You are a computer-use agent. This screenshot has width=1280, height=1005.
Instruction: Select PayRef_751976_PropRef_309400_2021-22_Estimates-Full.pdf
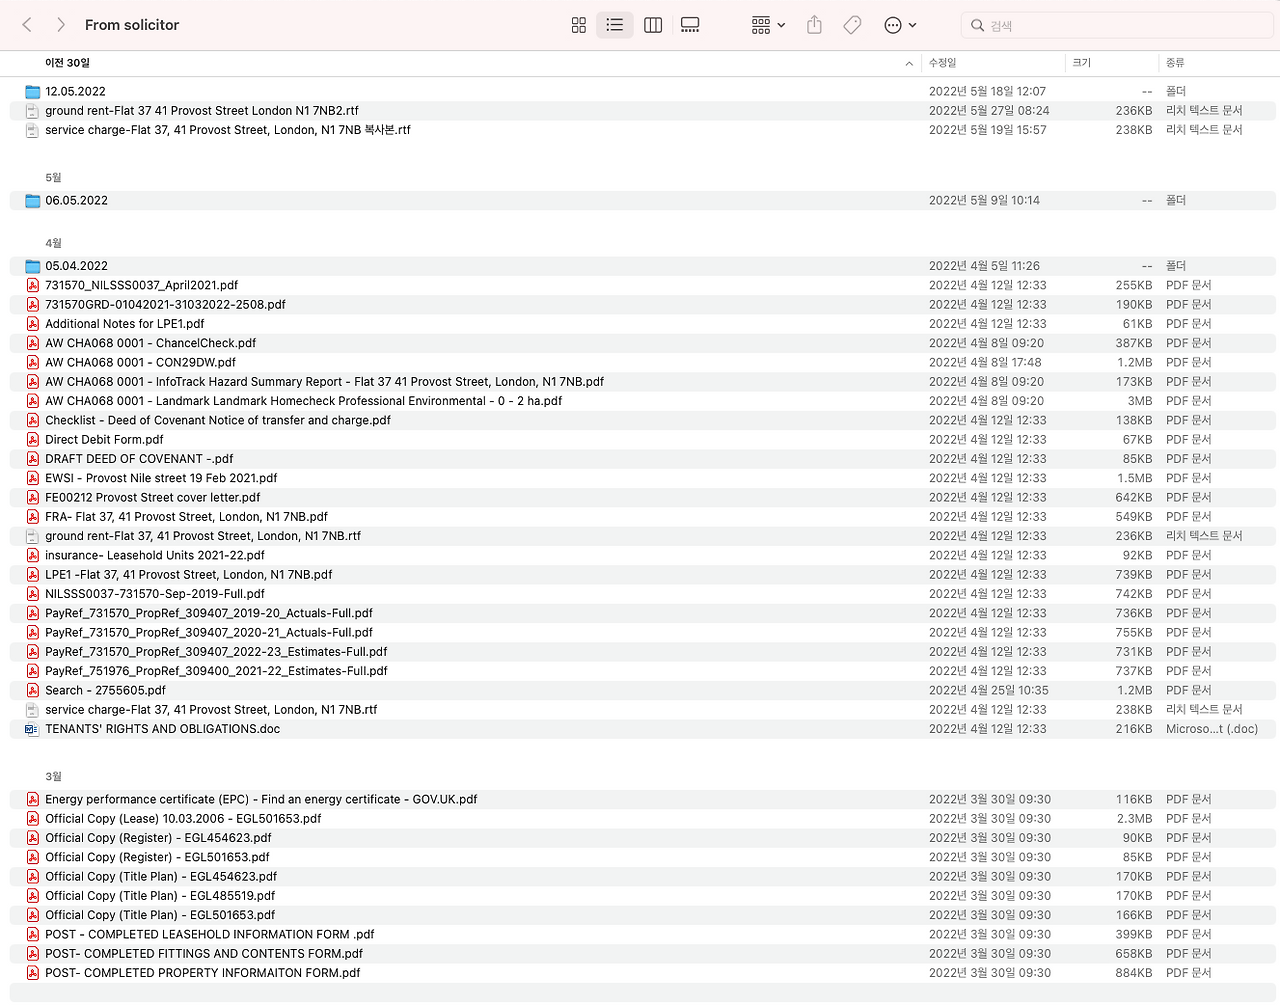click(216, 671)
